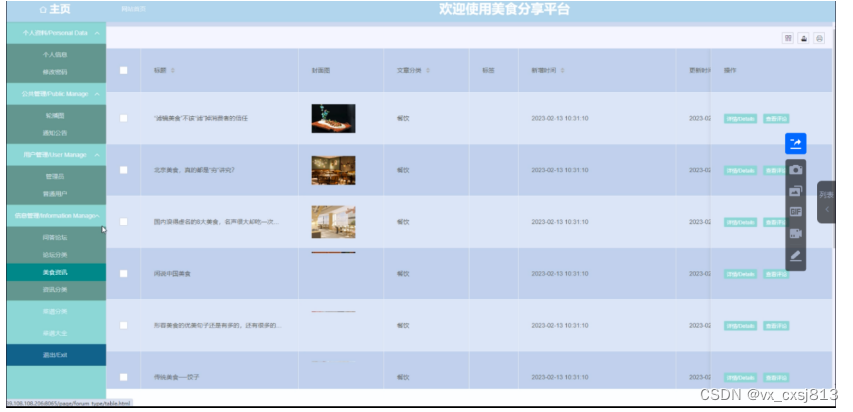Open 菜谱大全 in the sidebar

(55, 334)
